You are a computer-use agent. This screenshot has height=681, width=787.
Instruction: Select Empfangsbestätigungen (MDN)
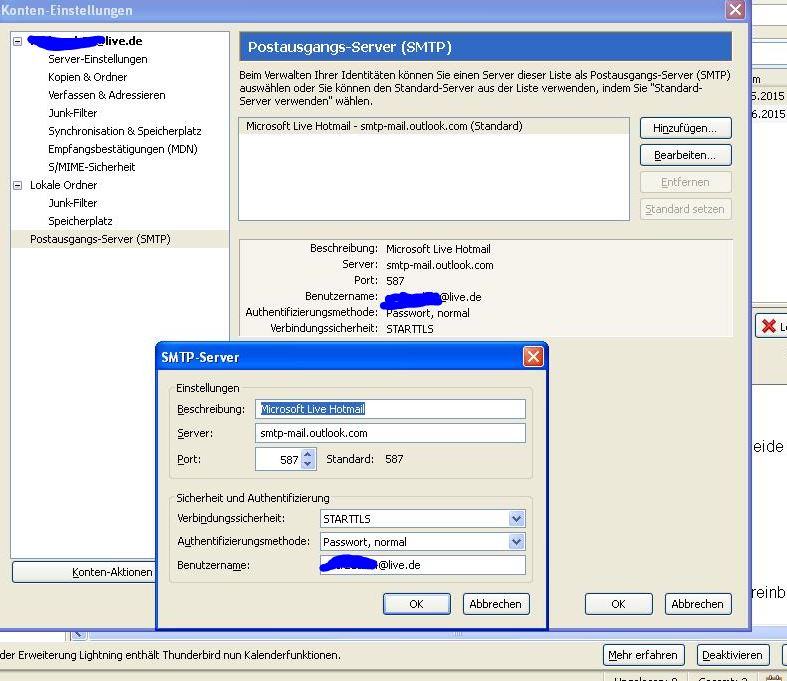(x=122, y=150)
